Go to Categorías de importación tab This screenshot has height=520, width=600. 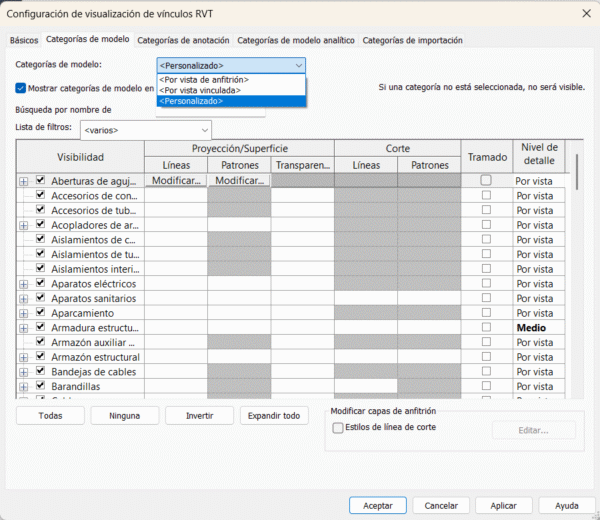tap(412, 40)
